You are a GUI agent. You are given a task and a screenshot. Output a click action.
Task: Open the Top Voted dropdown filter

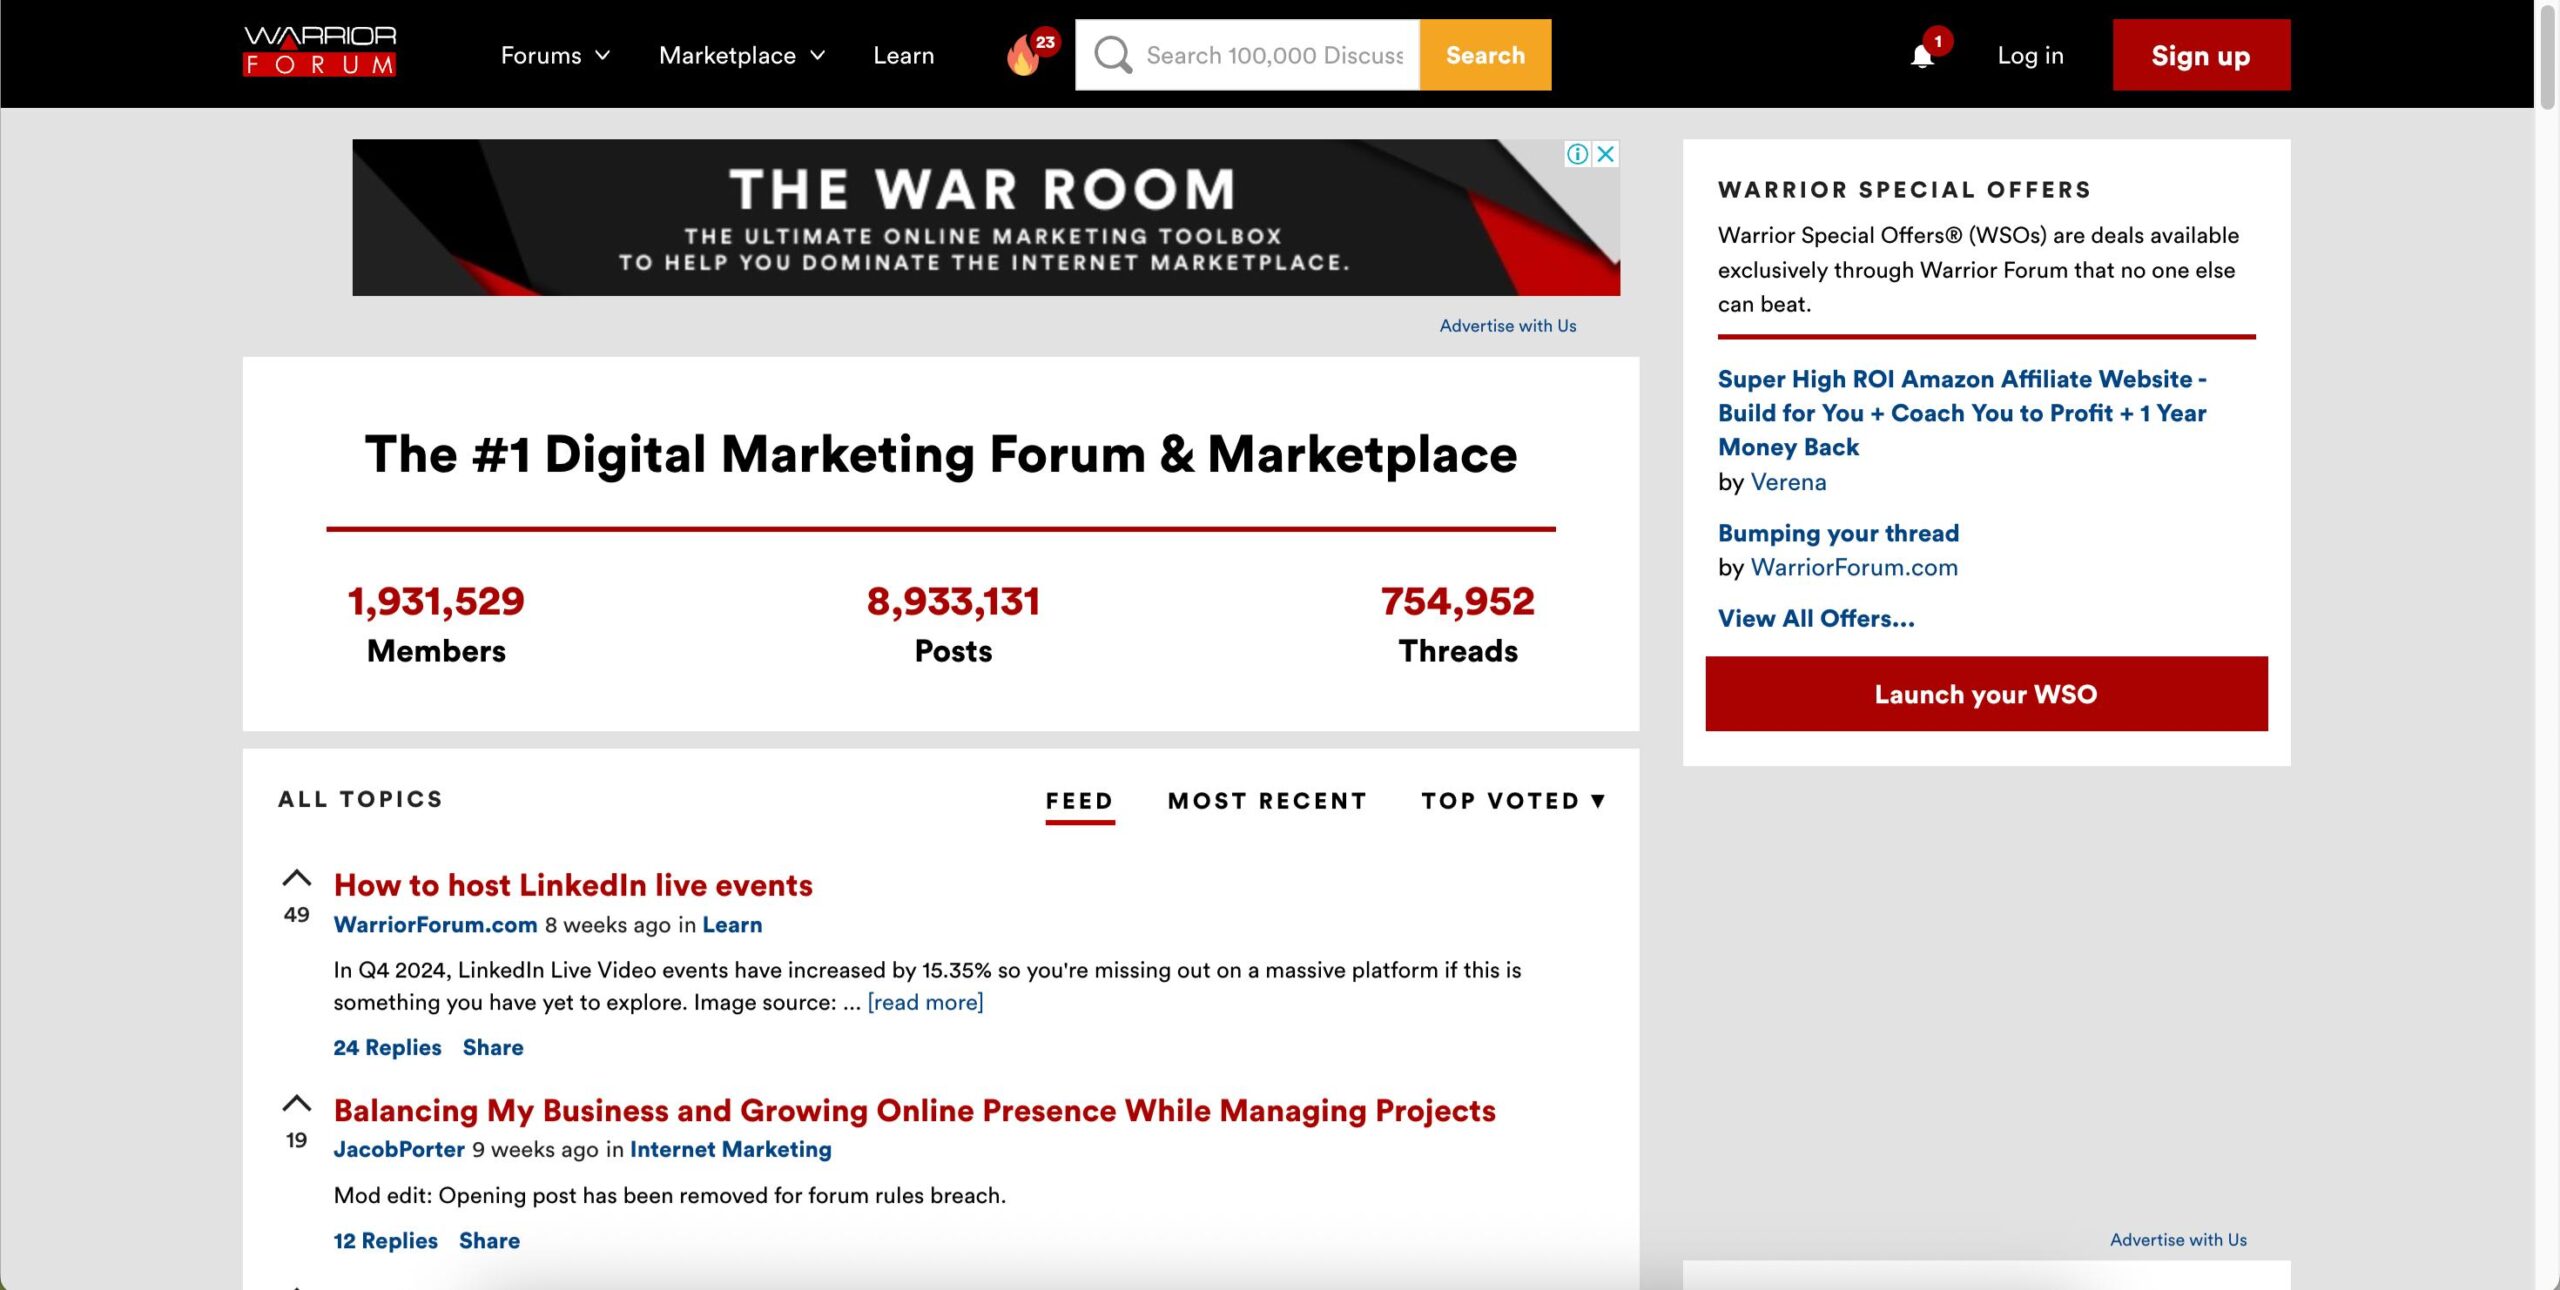[x=1513, y=801]
